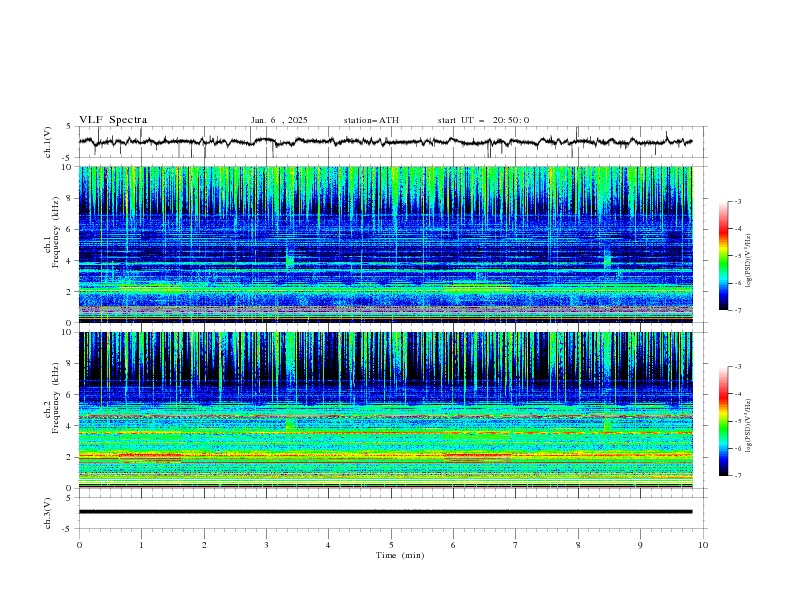Click the "-5" tick on ch.2 colorbar
Screen dimensions: 792x612
pos(737,421)
